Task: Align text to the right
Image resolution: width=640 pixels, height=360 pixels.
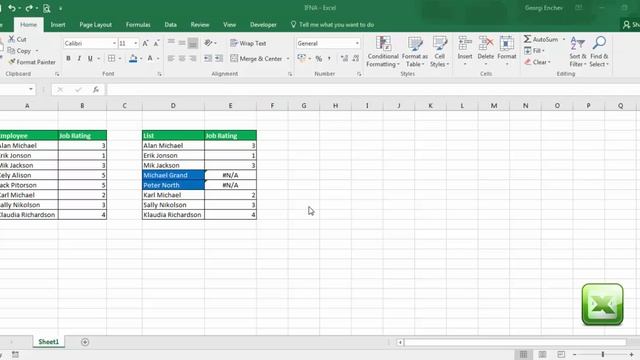Action: coord(193,58)
